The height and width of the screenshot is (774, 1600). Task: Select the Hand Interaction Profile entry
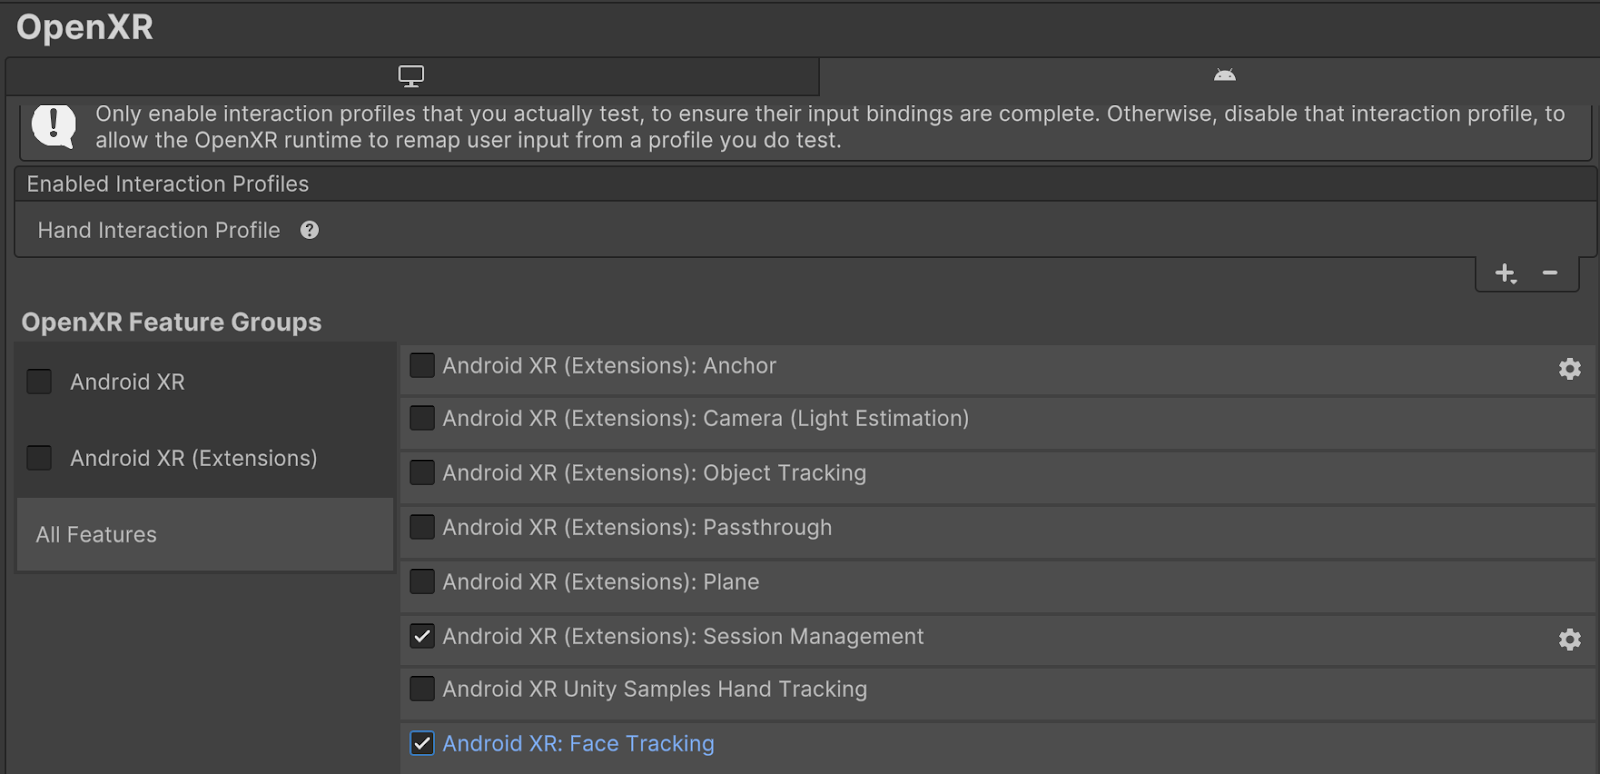804,230
